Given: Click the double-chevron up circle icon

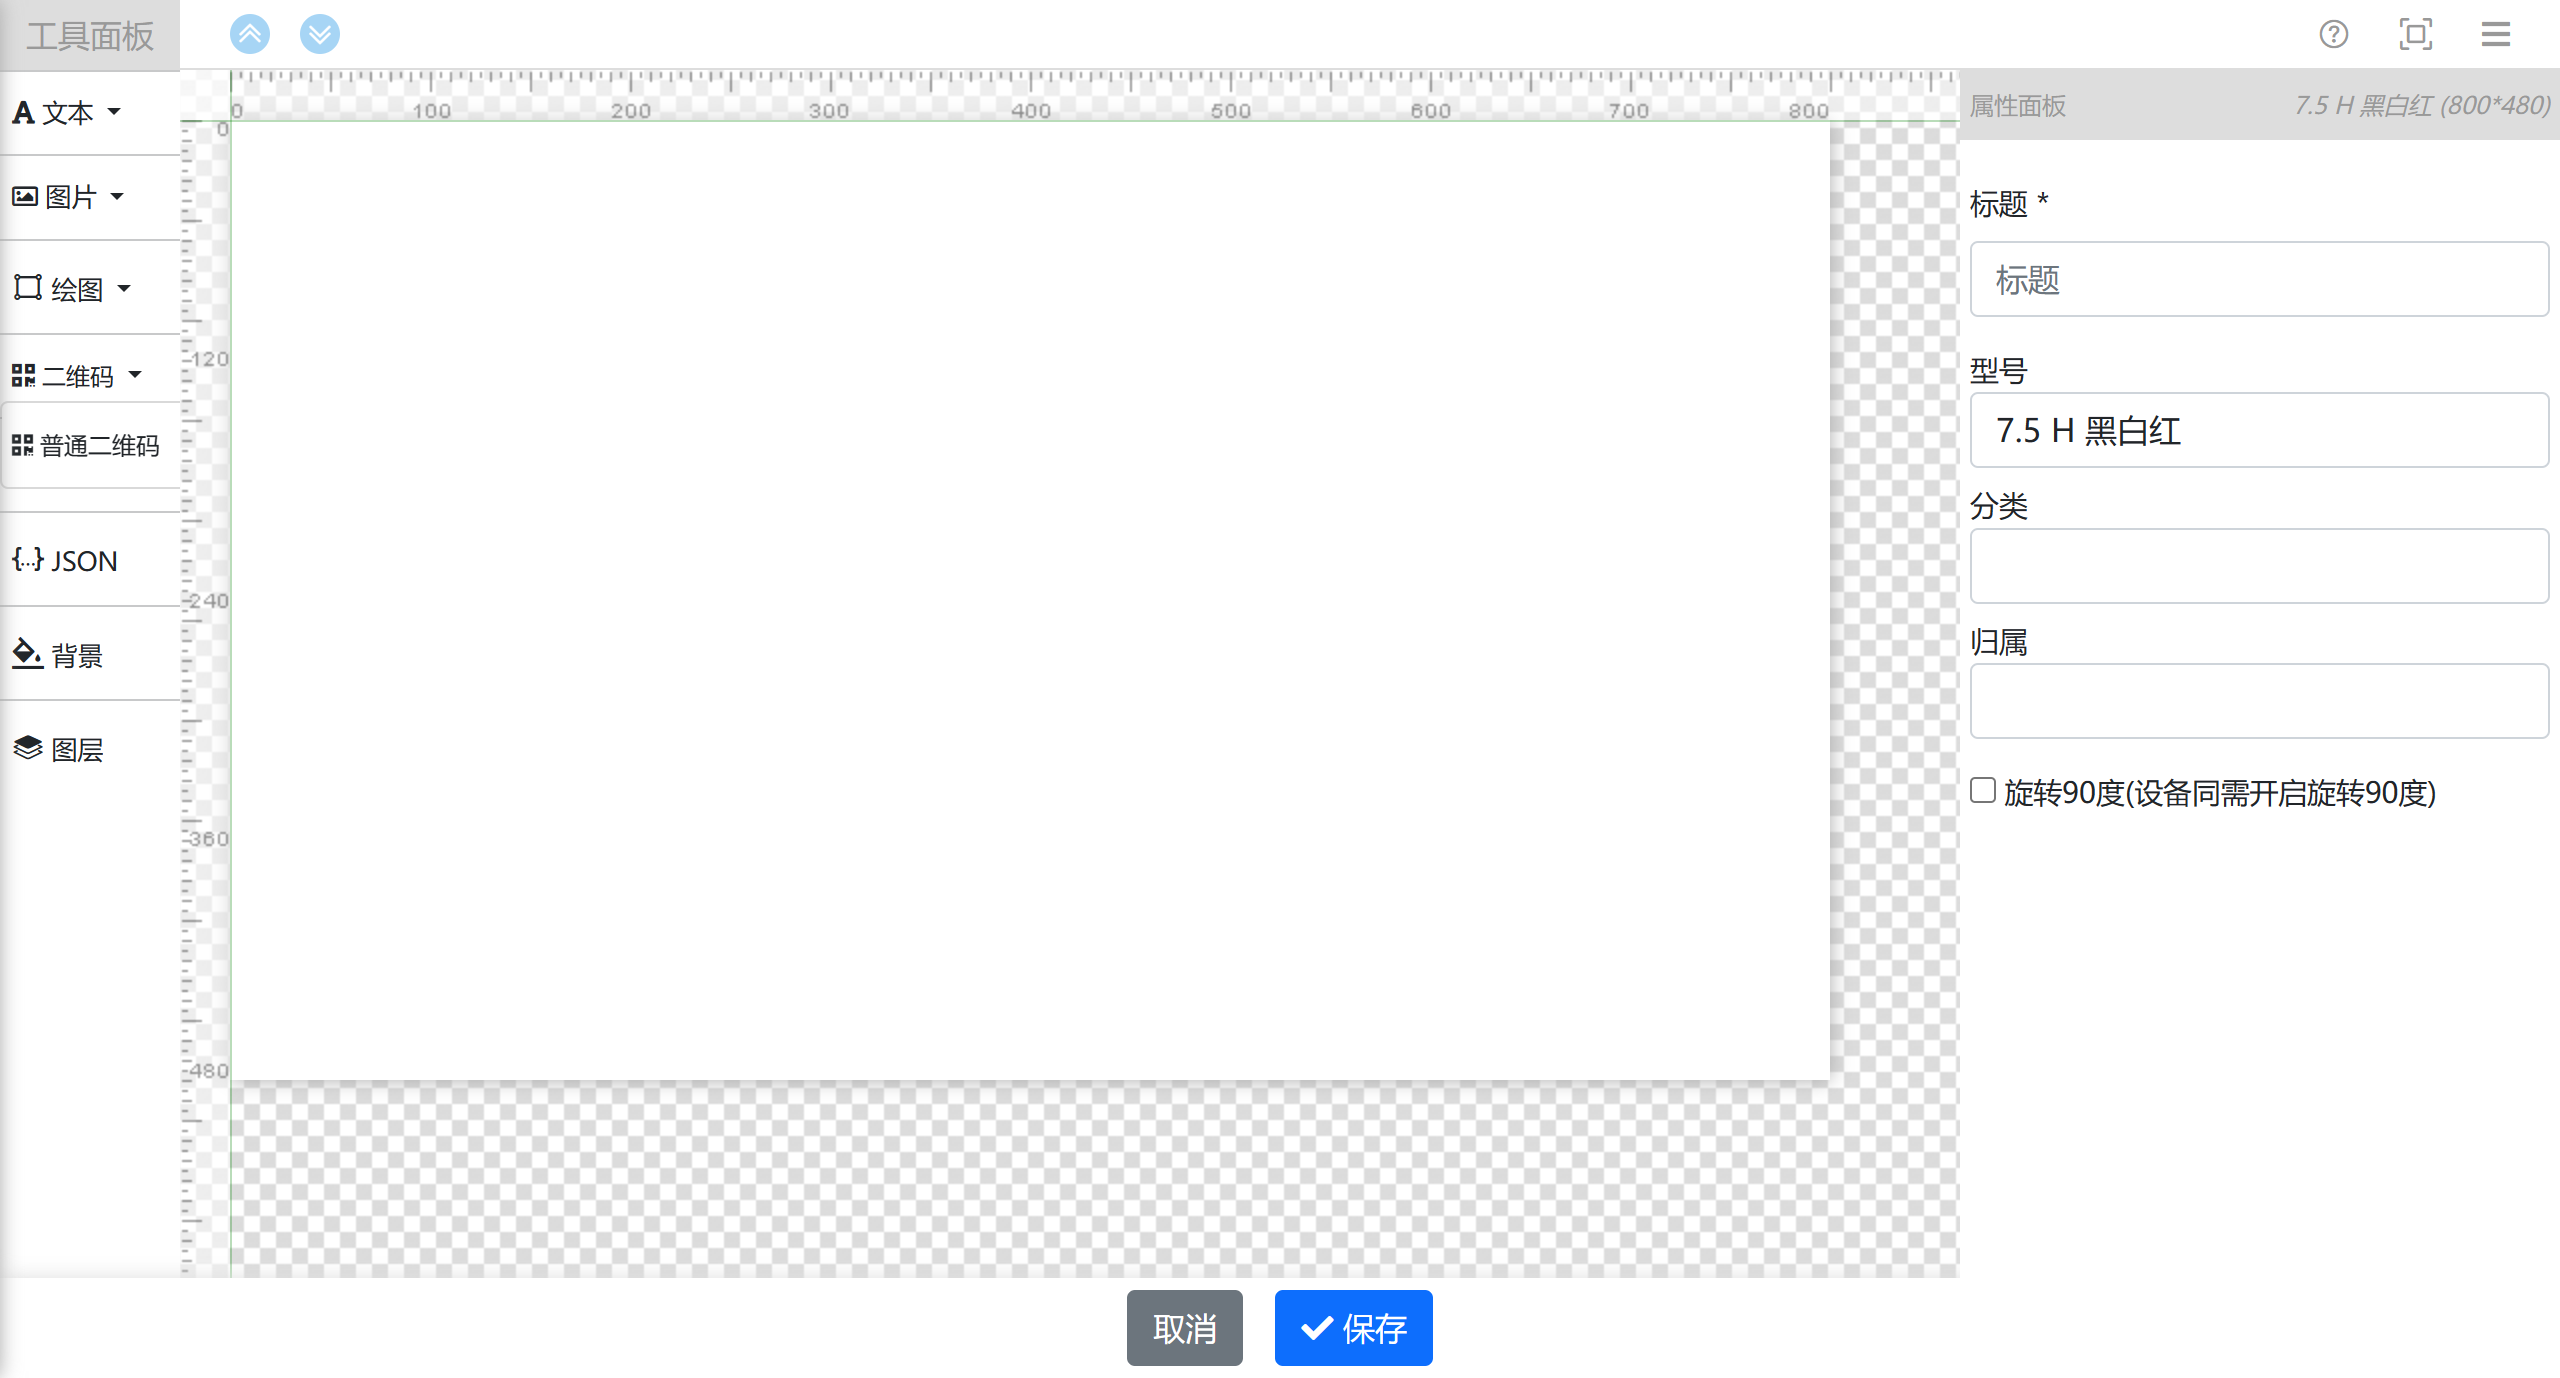Looking at the screenshot, I should point(250,34).
